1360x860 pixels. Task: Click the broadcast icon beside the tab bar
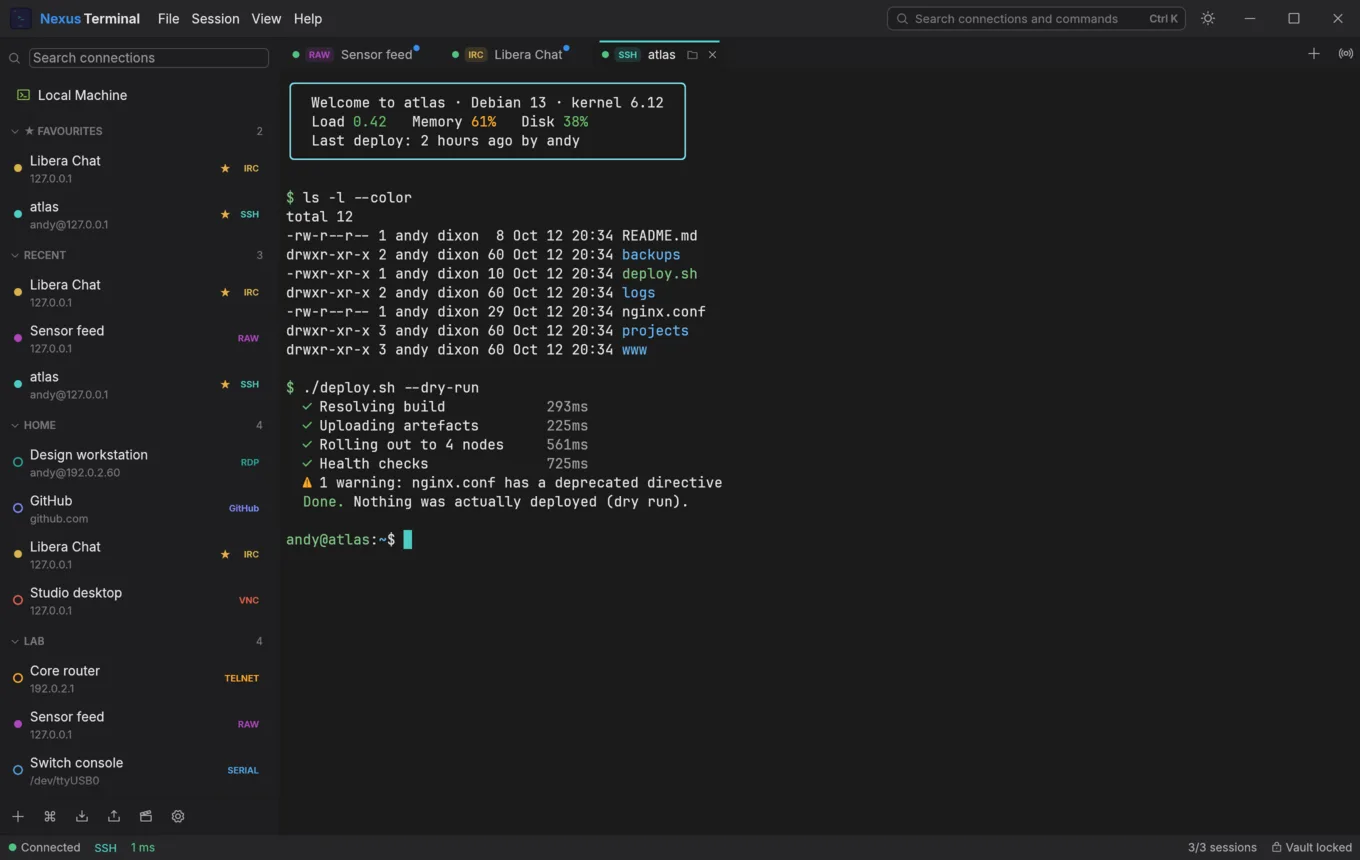click(1346, 54)
